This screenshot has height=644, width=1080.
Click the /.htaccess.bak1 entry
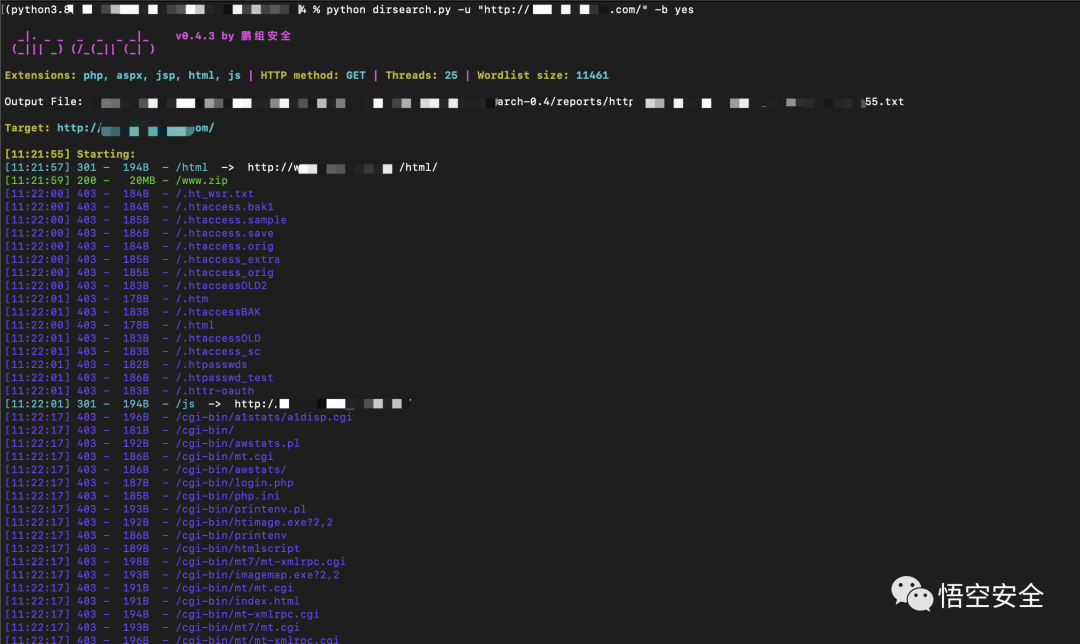[x=225, y=207]
